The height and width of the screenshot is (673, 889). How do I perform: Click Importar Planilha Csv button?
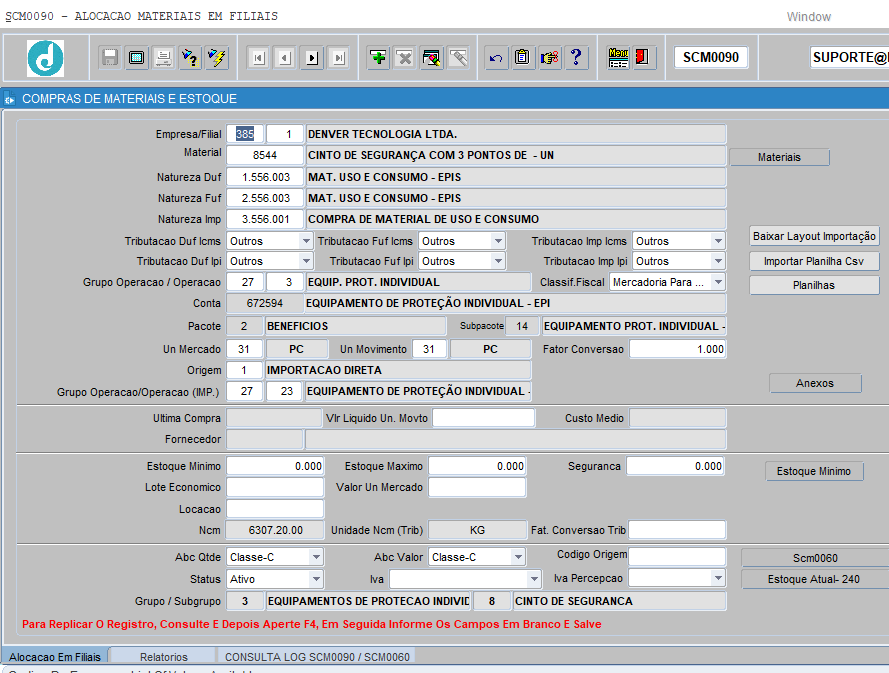coord(814,261)
